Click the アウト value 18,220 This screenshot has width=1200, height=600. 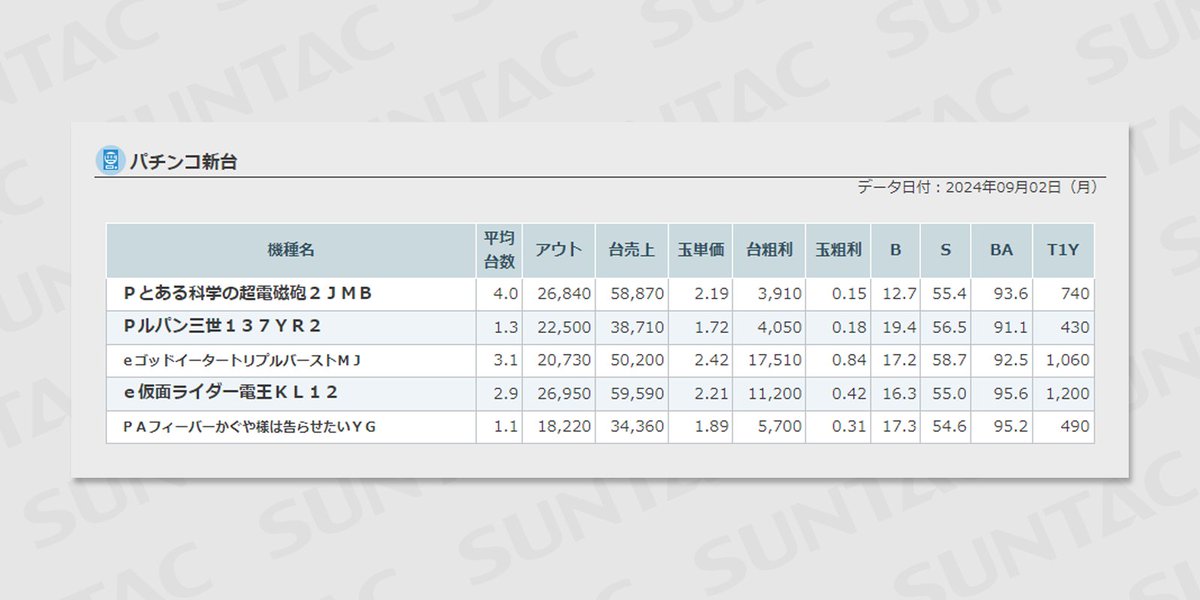(x=564, y=427)
